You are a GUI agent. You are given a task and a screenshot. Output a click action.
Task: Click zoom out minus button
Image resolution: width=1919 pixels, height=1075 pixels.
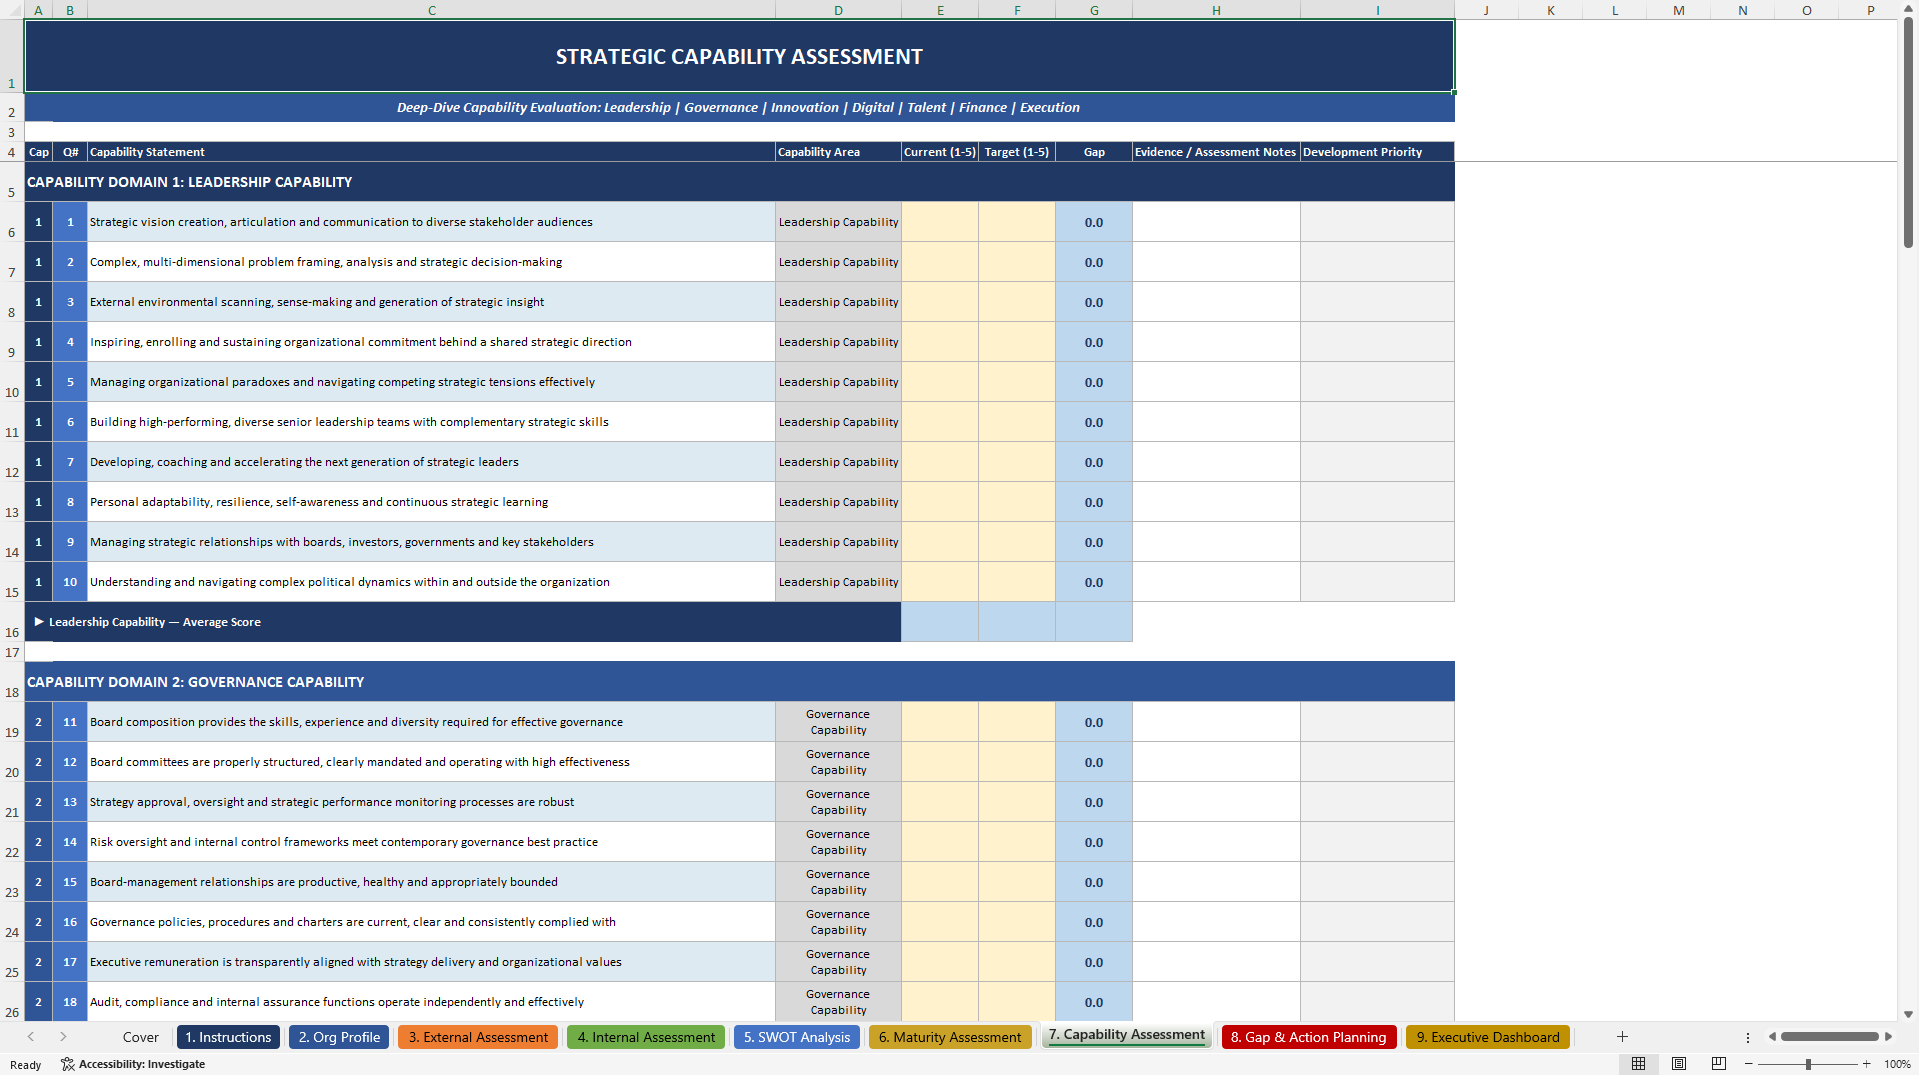1749,1064
